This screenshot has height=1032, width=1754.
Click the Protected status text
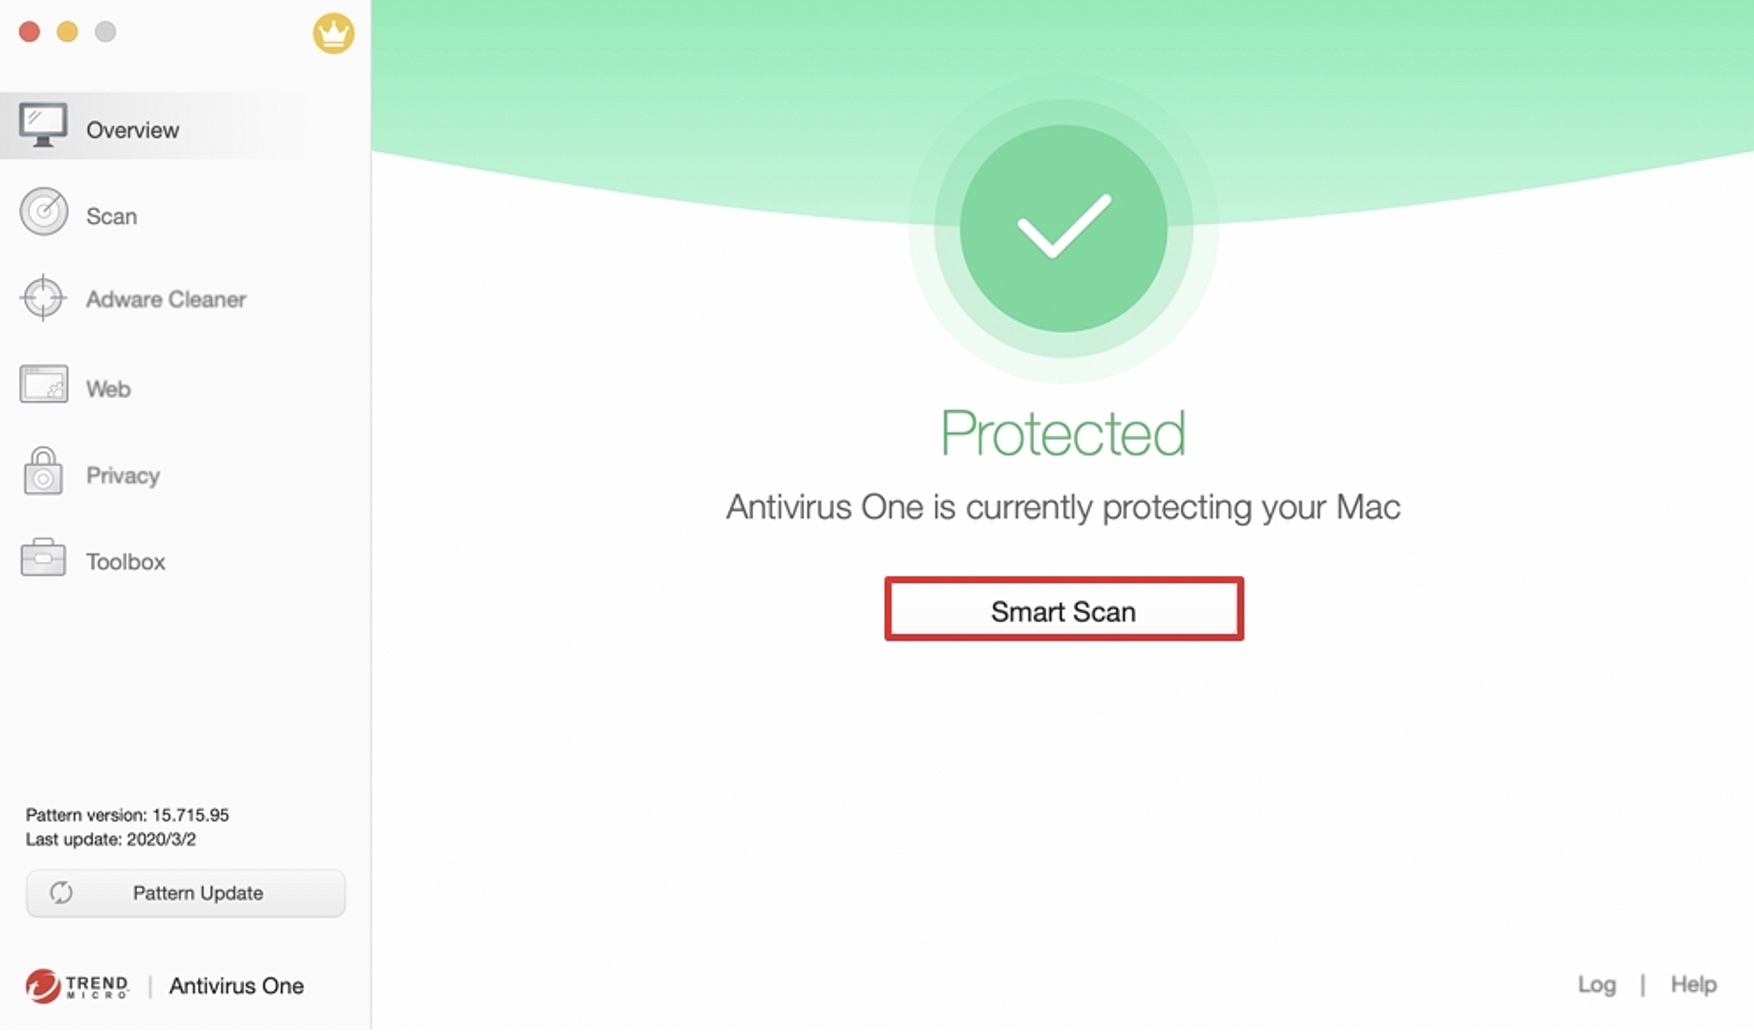pyautogui.click(x=1062, y=431)
